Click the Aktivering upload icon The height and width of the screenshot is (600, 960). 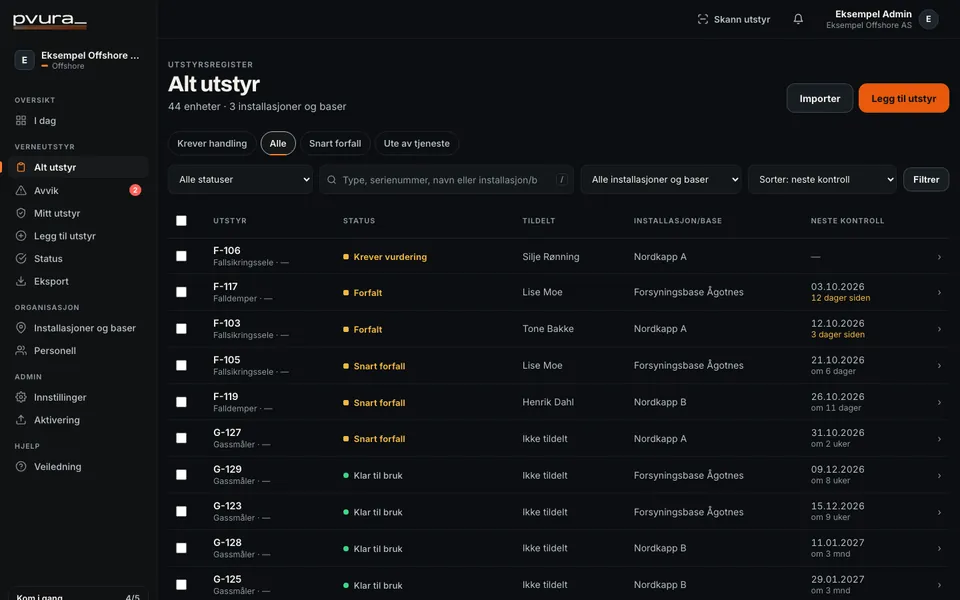pos(21,419)
